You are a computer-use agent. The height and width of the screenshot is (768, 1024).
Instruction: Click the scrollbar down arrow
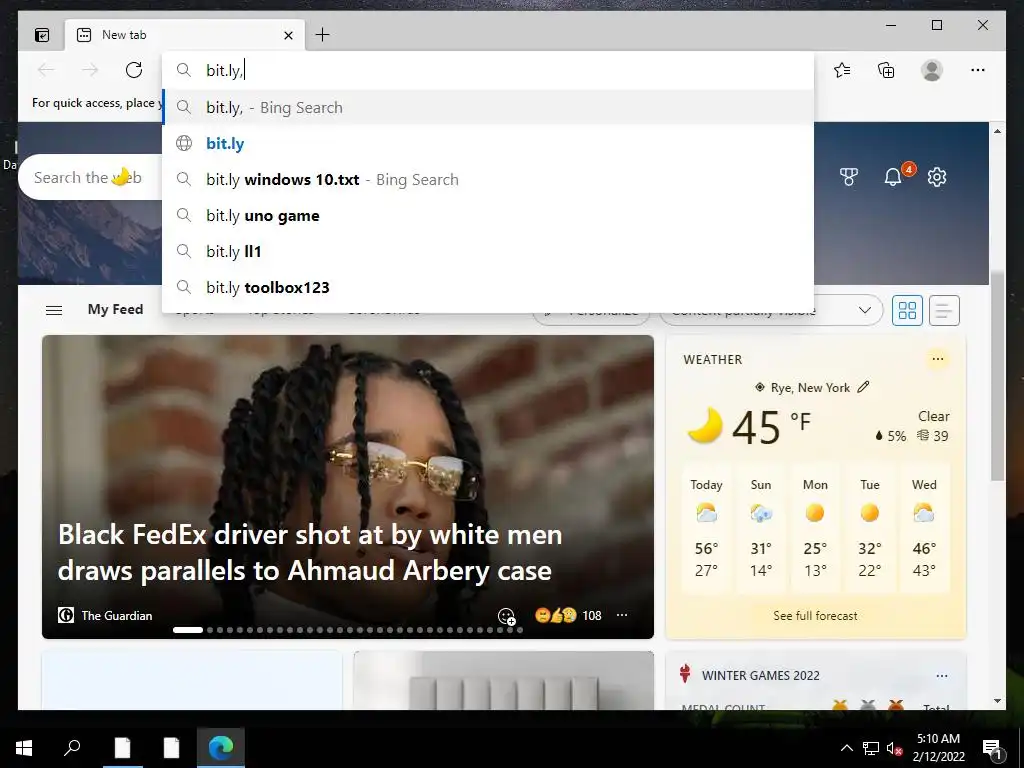997,701
